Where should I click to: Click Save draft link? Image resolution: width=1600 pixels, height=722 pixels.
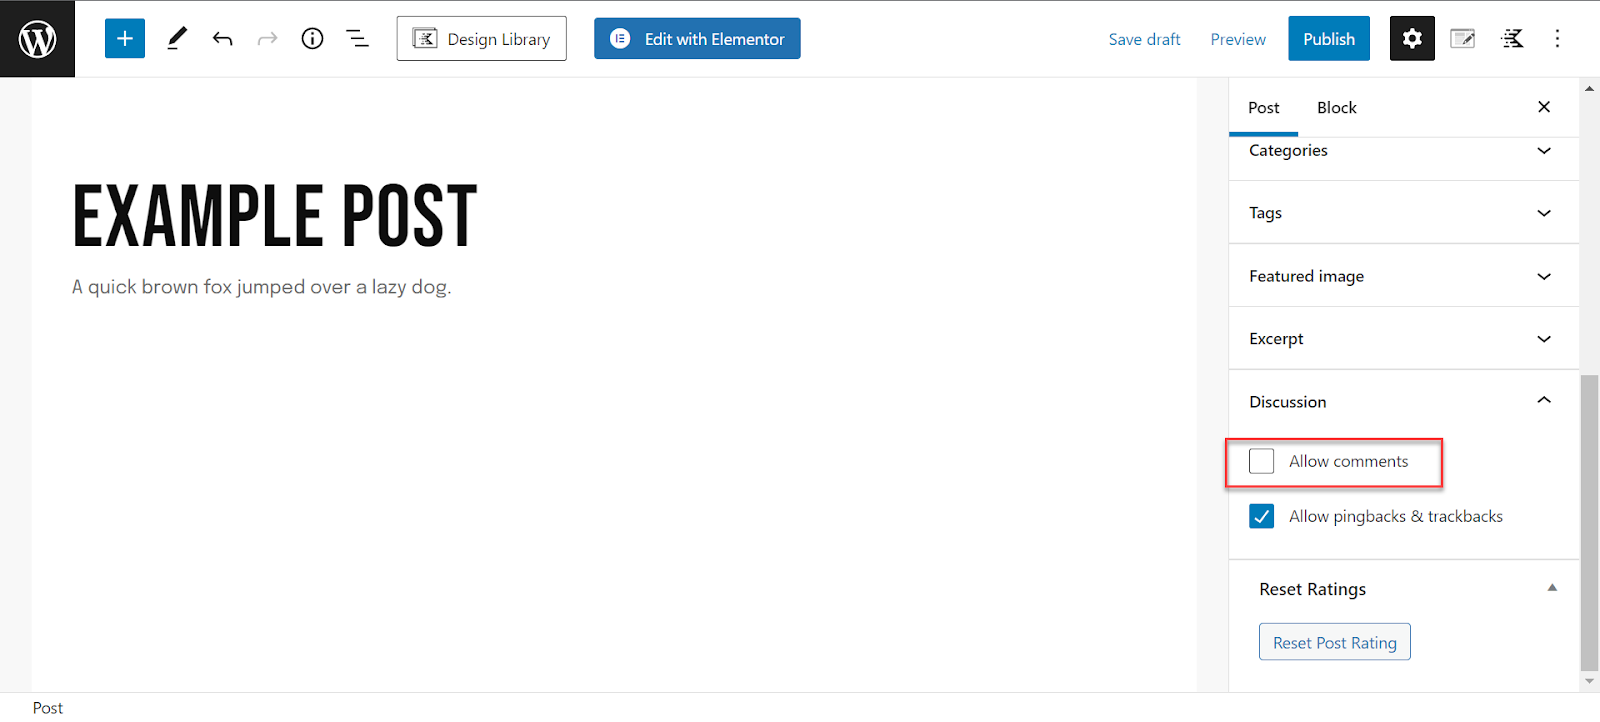(x=1144, y=39)
